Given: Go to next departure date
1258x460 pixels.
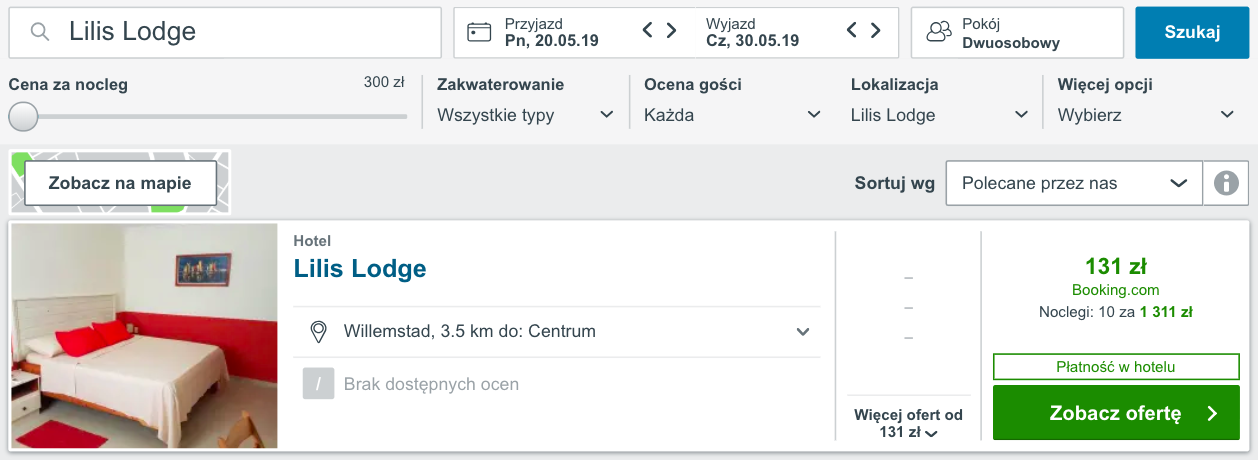Looking at the screenshot, I should (x=876, y=31).
